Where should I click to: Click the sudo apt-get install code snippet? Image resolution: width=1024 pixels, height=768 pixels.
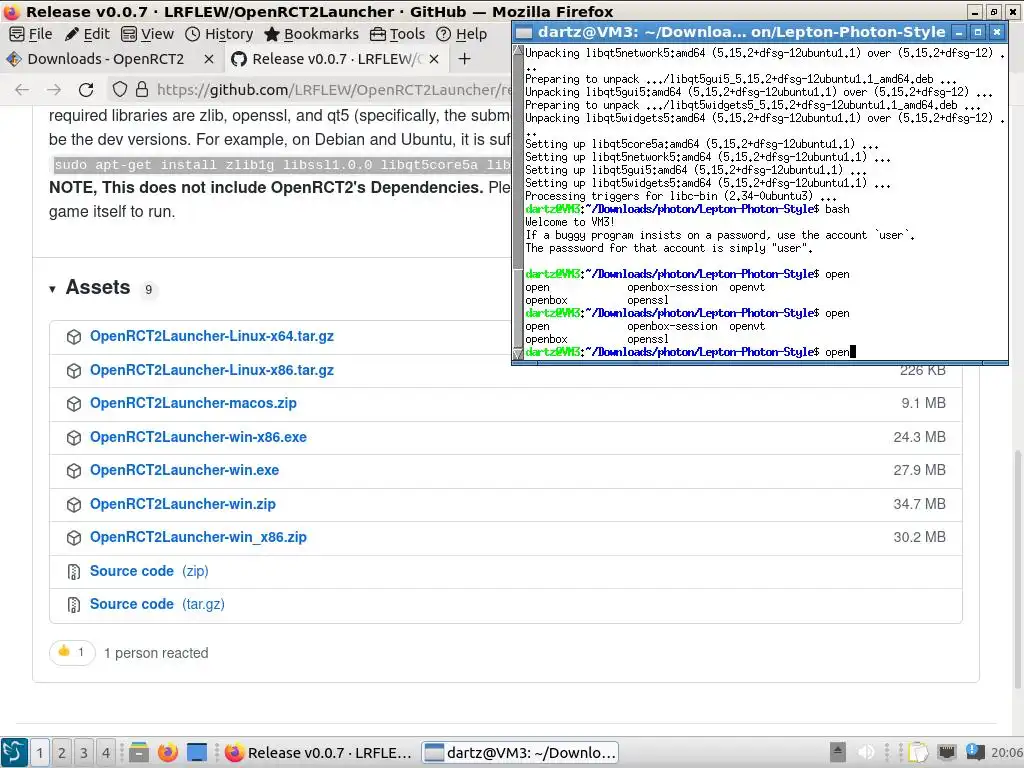click(x=281, y=165)
